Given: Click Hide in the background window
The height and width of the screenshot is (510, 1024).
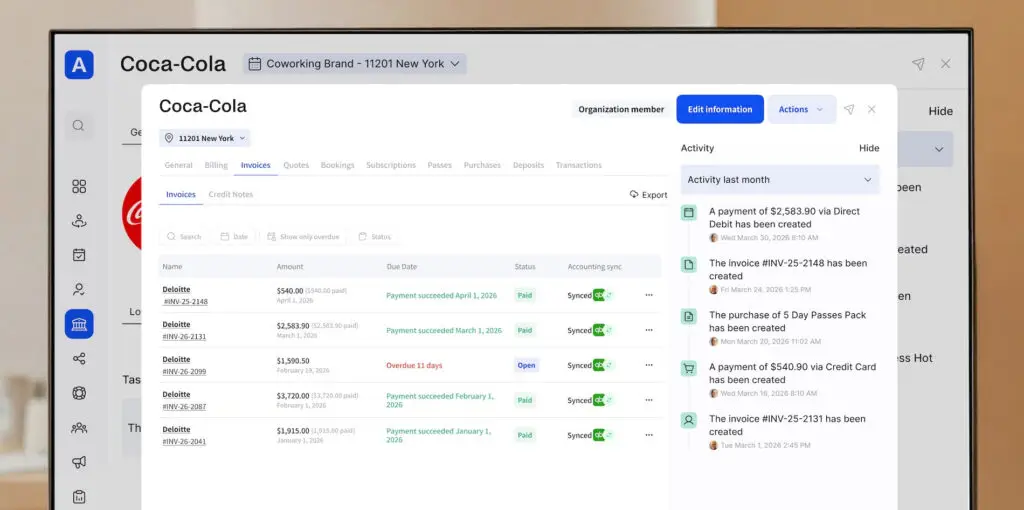Looking at the screenshot, I should pos(940,112).
